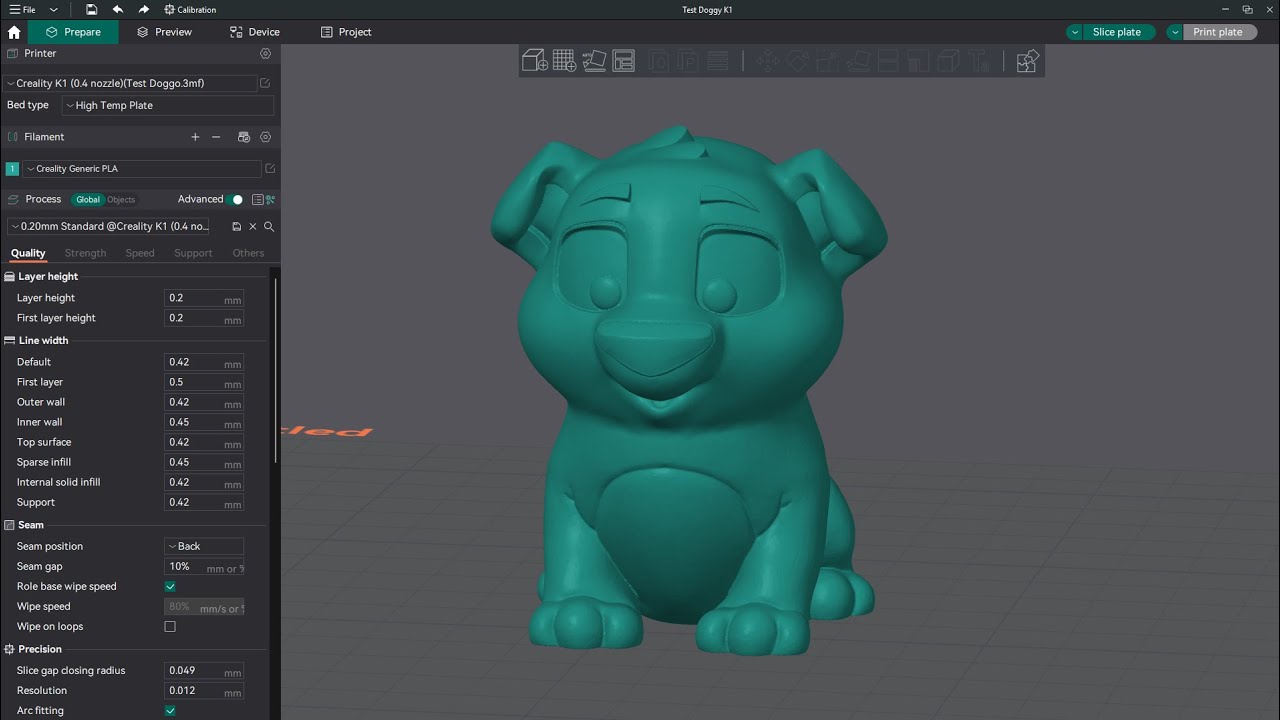Open Printer settings gear icon

pyautogui.click(x=265, y=53)
